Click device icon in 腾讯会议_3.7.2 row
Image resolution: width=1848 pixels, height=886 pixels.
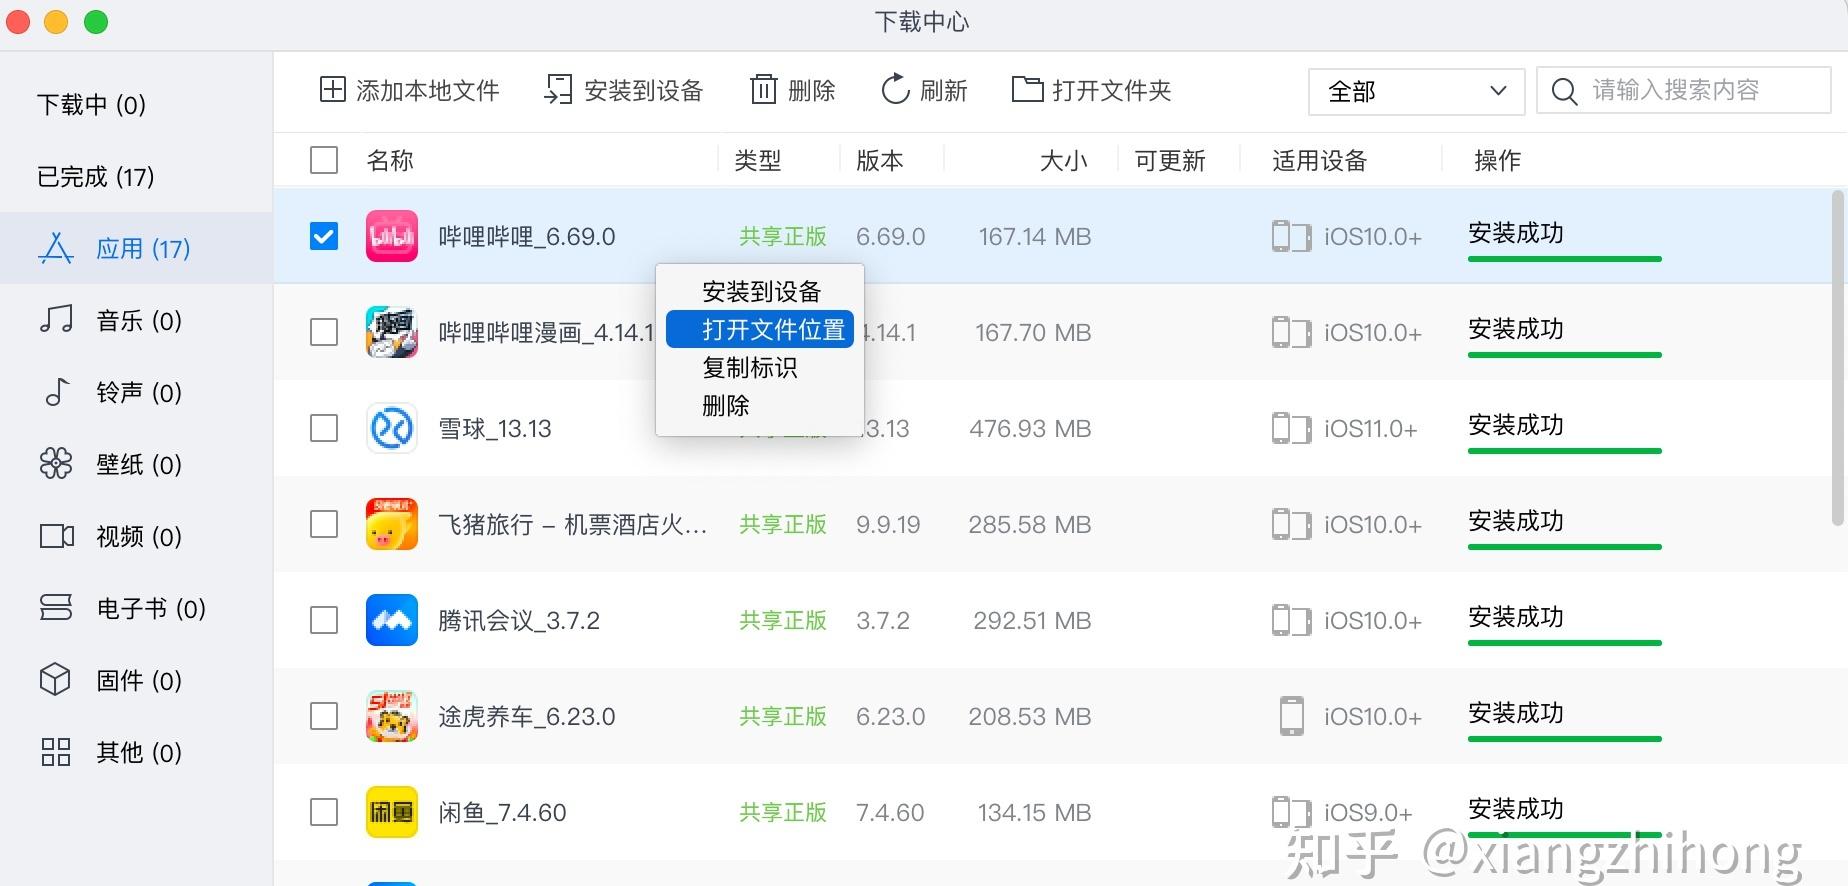pos(1291,621)
